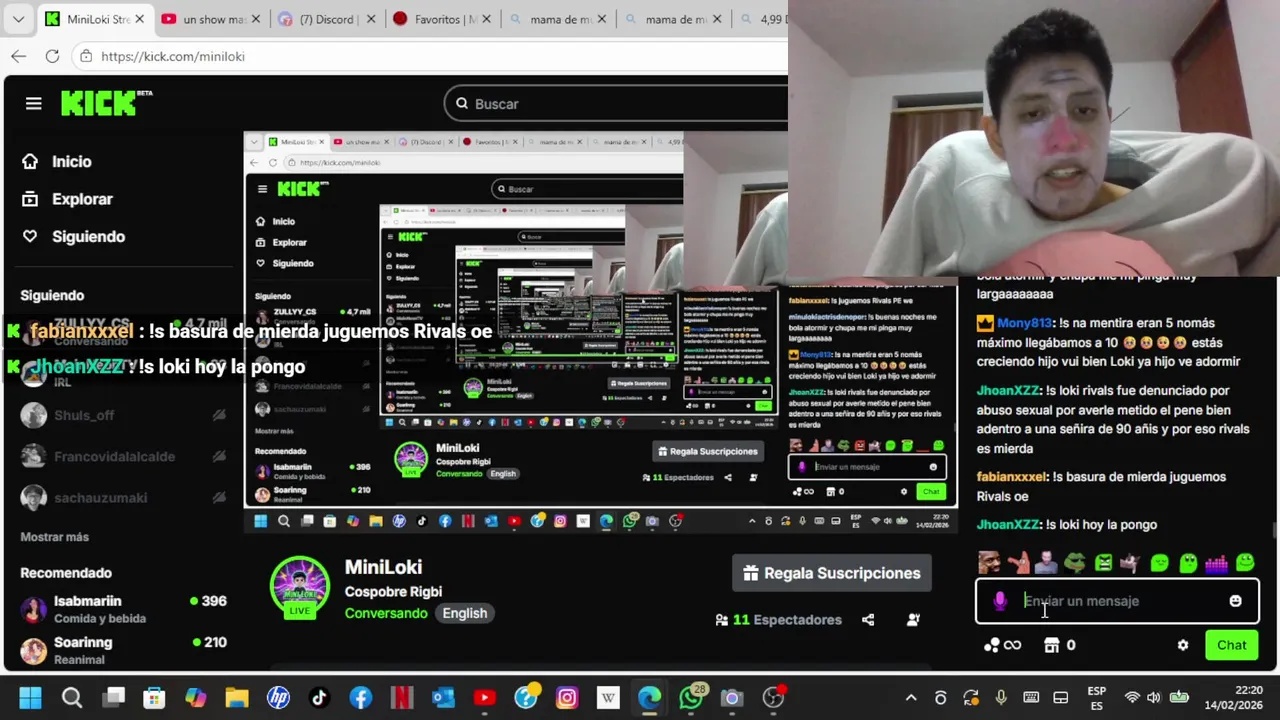Image resolution: width=1280 pixels, height=720 pixels.
Task: Switch to the 'un show ma' YouTube tab
Action: pos(211,19)
